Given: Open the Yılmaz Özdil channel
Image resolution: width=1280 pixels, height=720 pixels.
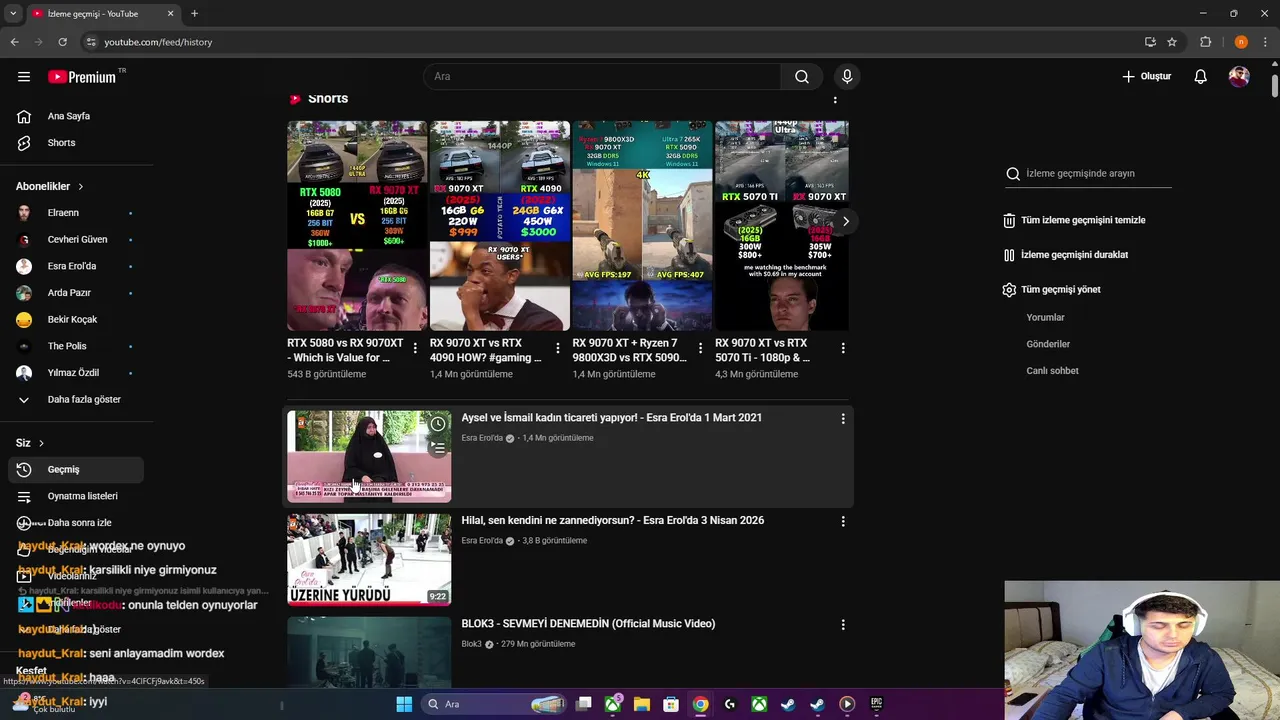Looking at the screenshot, I should click(x=78, y=373).
